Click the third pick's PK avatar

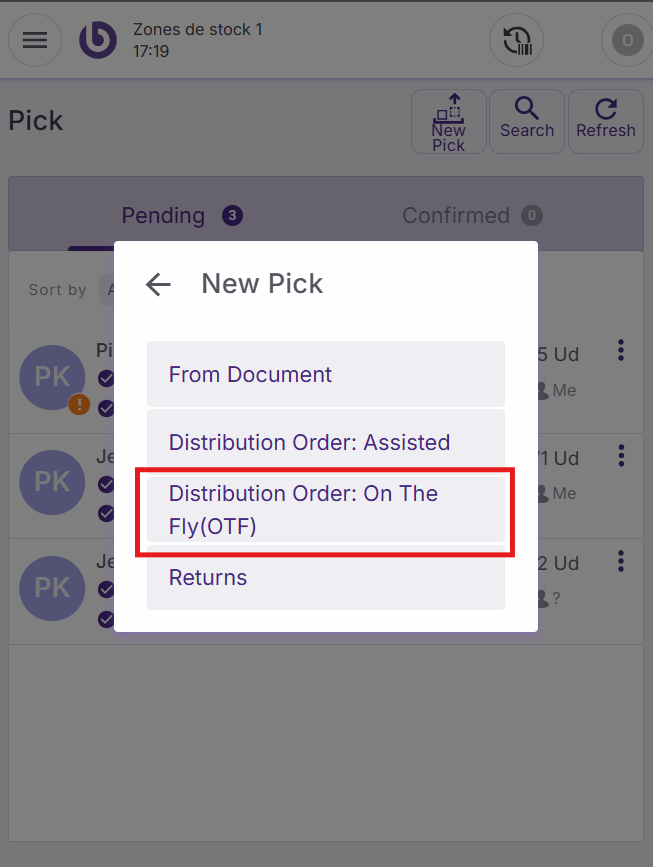[52, 587]
